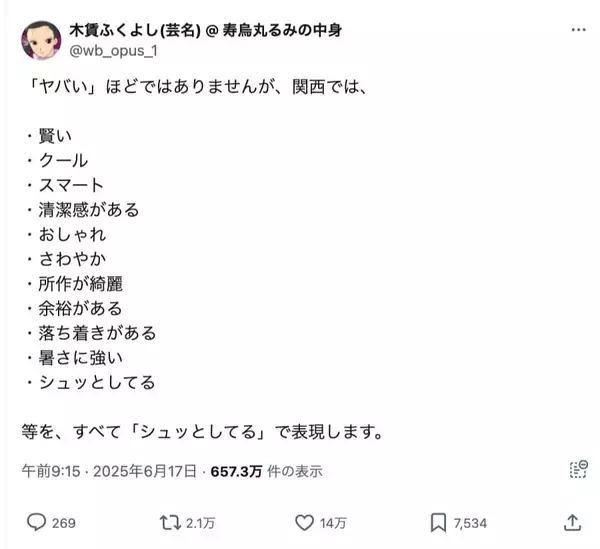Screen dimensions: 600x549
Task: Bookmark this post using the bookmark icon
Action: point(438,521)
